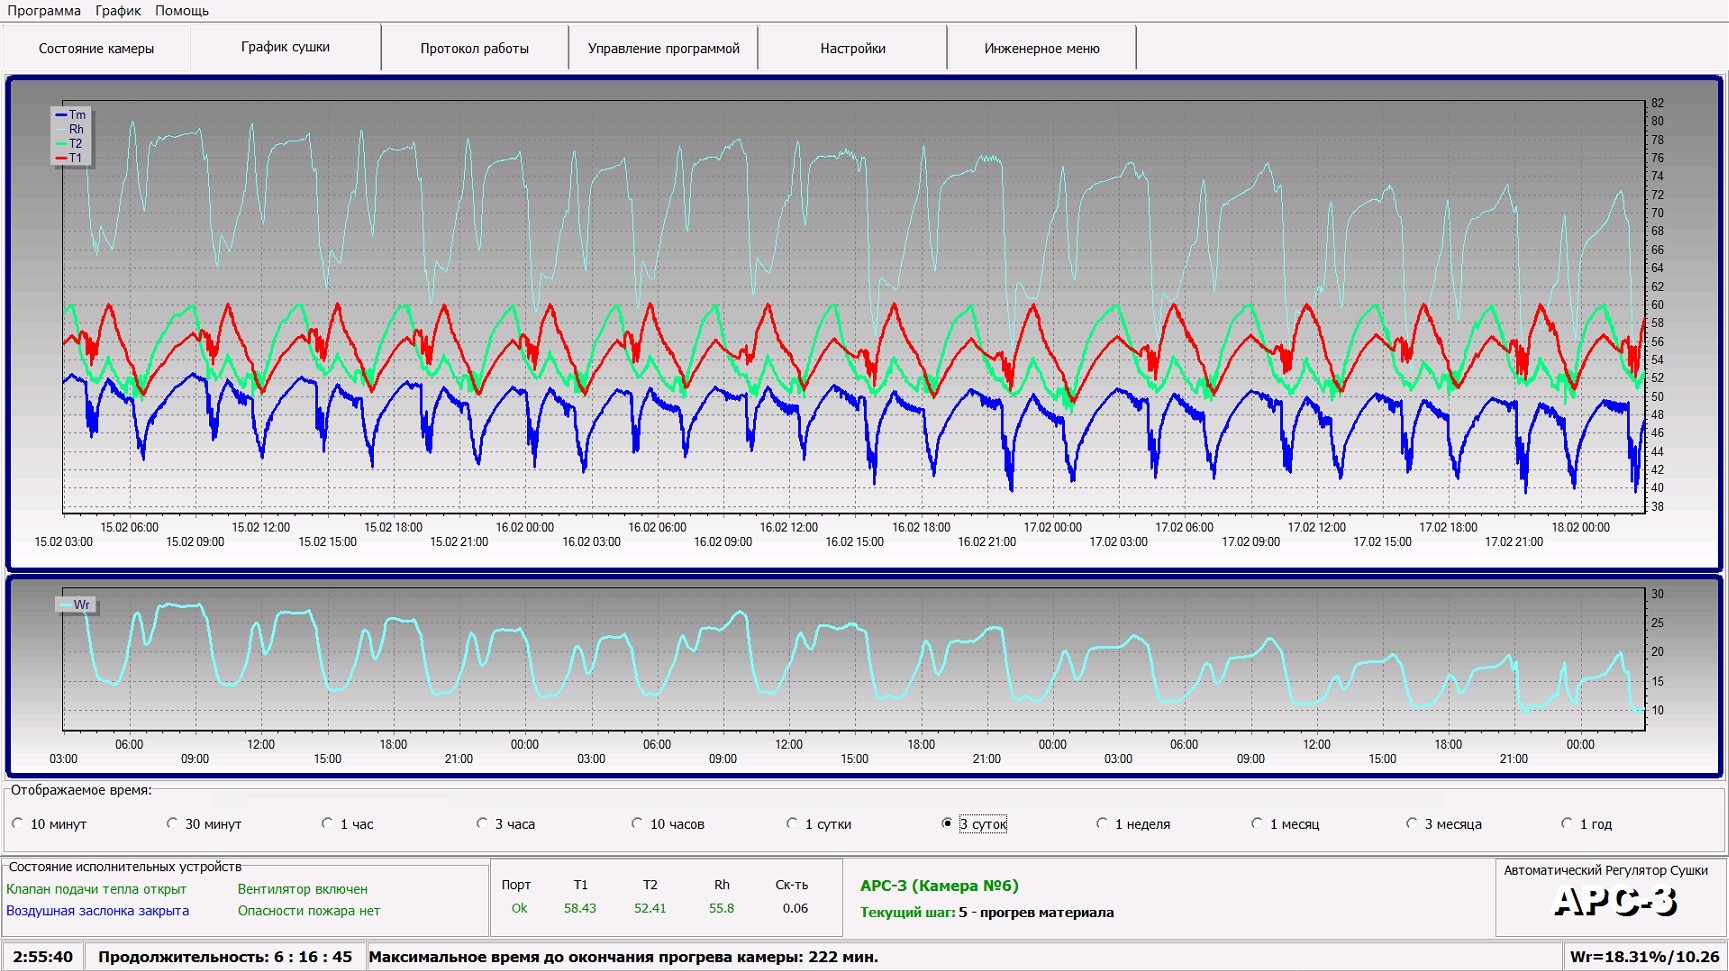Select the 1 сутки time range
1729x971 pixels.
pyautogui.click(x=793, y=824)
